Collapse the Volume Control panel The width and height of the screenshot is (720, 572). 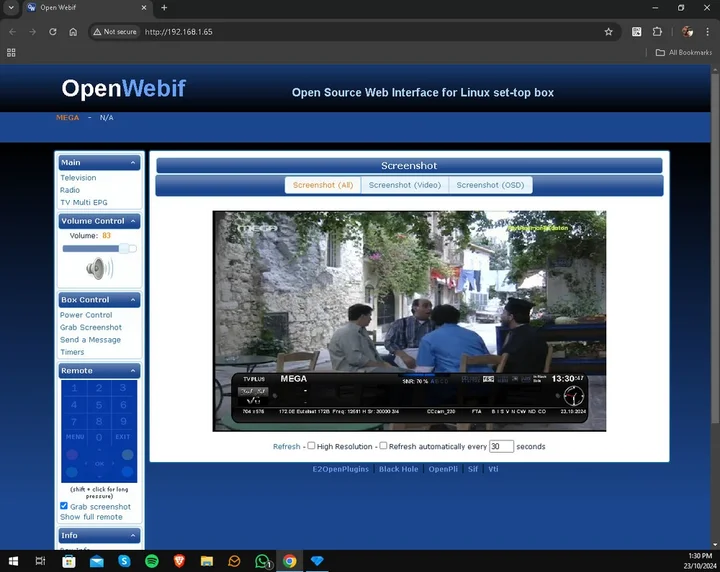(133, 221)
